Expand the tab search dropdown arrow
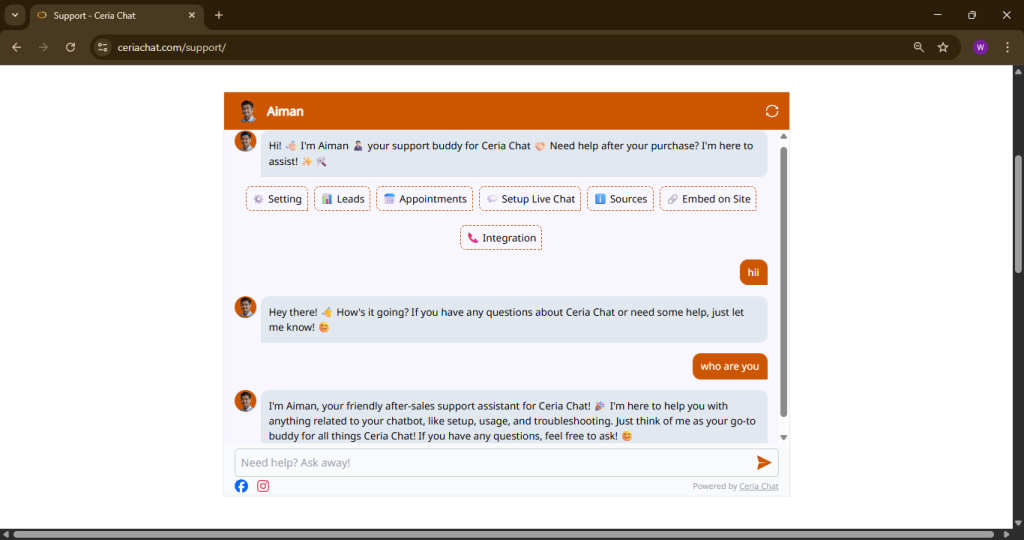 (x=15, y=15)
